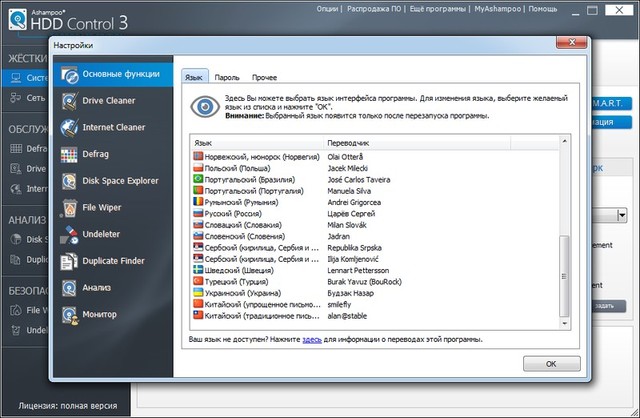Click the Defrag settings icon
Screen dimensions: 640x418
(69, 155)
